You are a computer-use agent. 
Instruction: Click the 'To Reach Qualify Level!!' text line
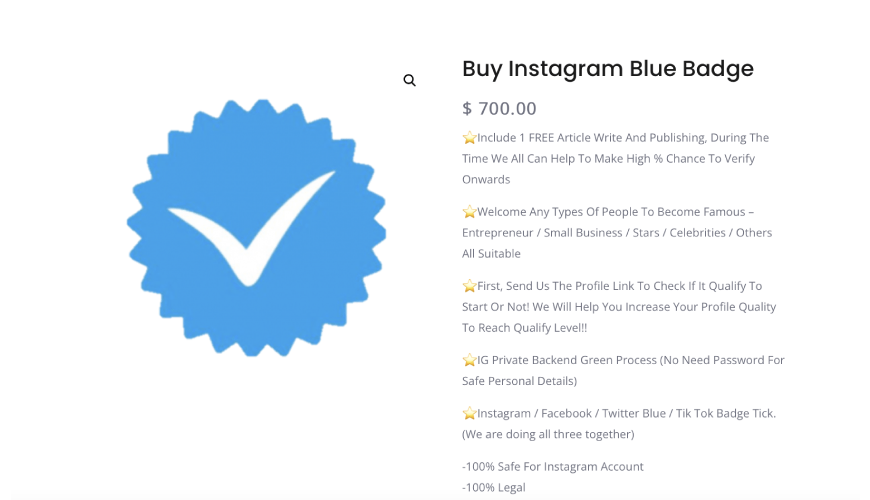point(525,328)
